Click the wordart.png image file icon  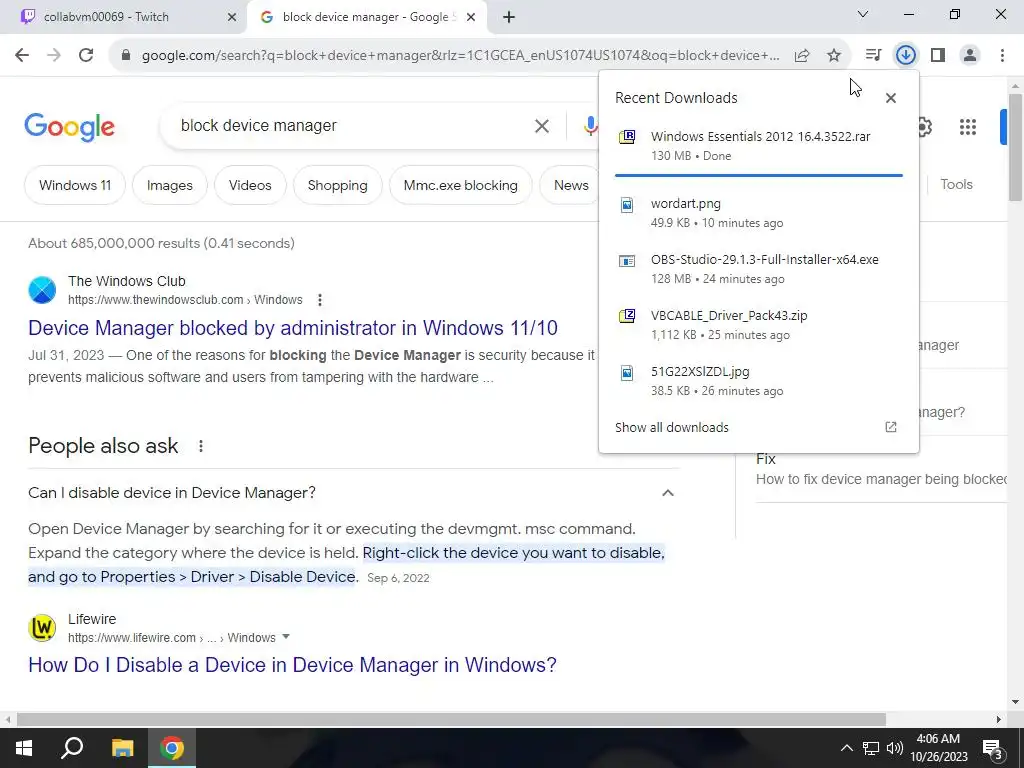(627, 205)
